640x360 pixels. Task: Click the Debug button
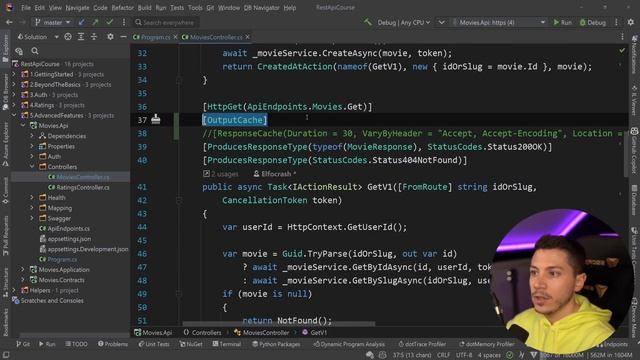tap(593, 22)
